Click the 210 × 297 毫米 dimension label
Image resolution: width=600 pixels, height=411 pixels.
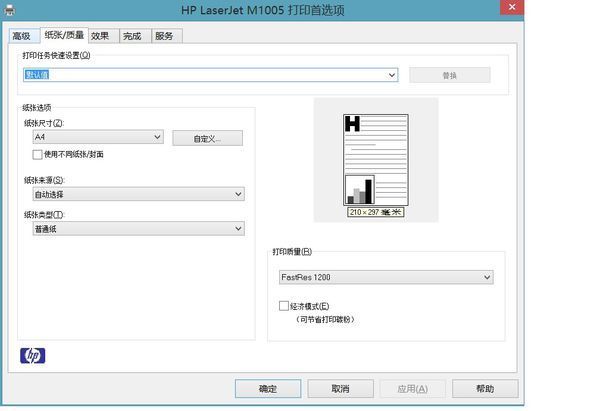point(376,212)
